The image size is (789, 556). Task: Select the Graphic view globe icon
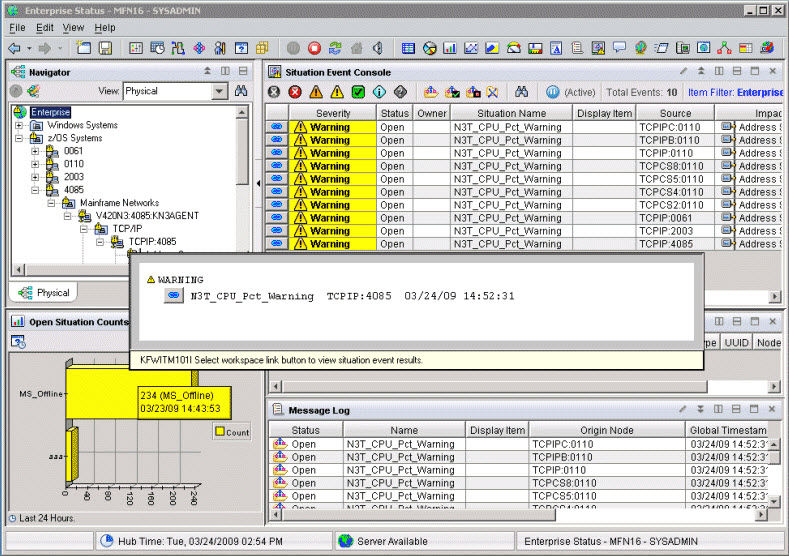pyautogui.click(x=641, y=48)
